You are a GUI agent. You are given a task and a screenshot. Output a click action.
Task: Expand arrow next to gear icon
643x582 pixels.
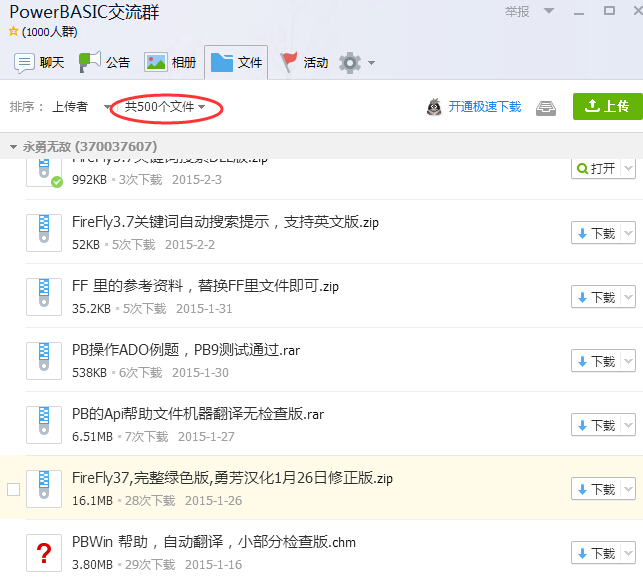point(372,63)
